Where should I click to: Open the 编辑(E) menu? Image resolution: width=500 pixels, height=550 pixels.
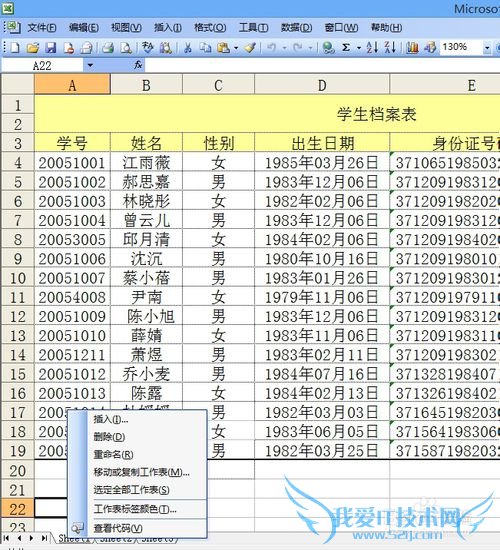pos(84,28)
